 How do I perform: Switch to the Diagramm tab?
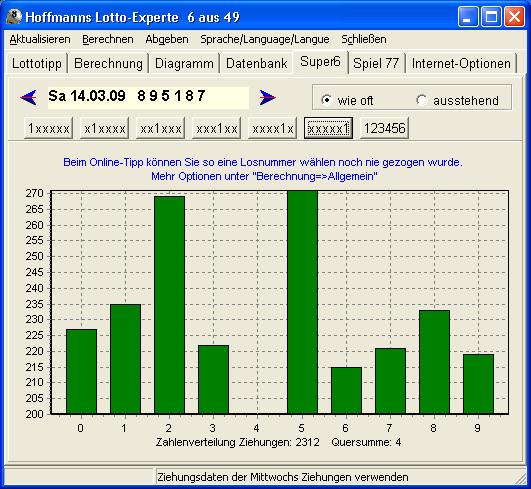pos(184,63)
